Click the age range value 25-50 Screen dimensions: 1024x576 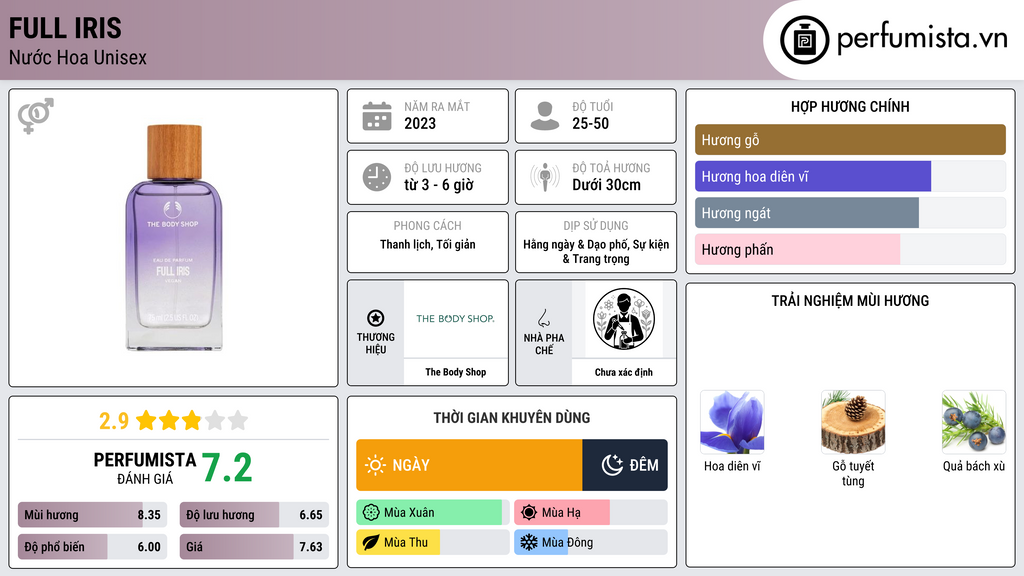(590, 123)
